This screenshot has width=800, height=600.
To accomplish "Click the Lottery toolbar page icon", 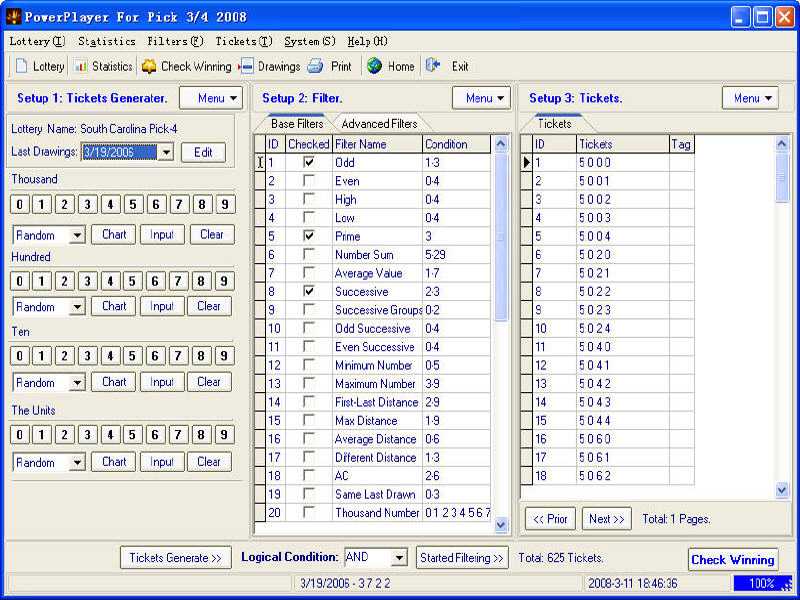I will click(x=21, y=66).
